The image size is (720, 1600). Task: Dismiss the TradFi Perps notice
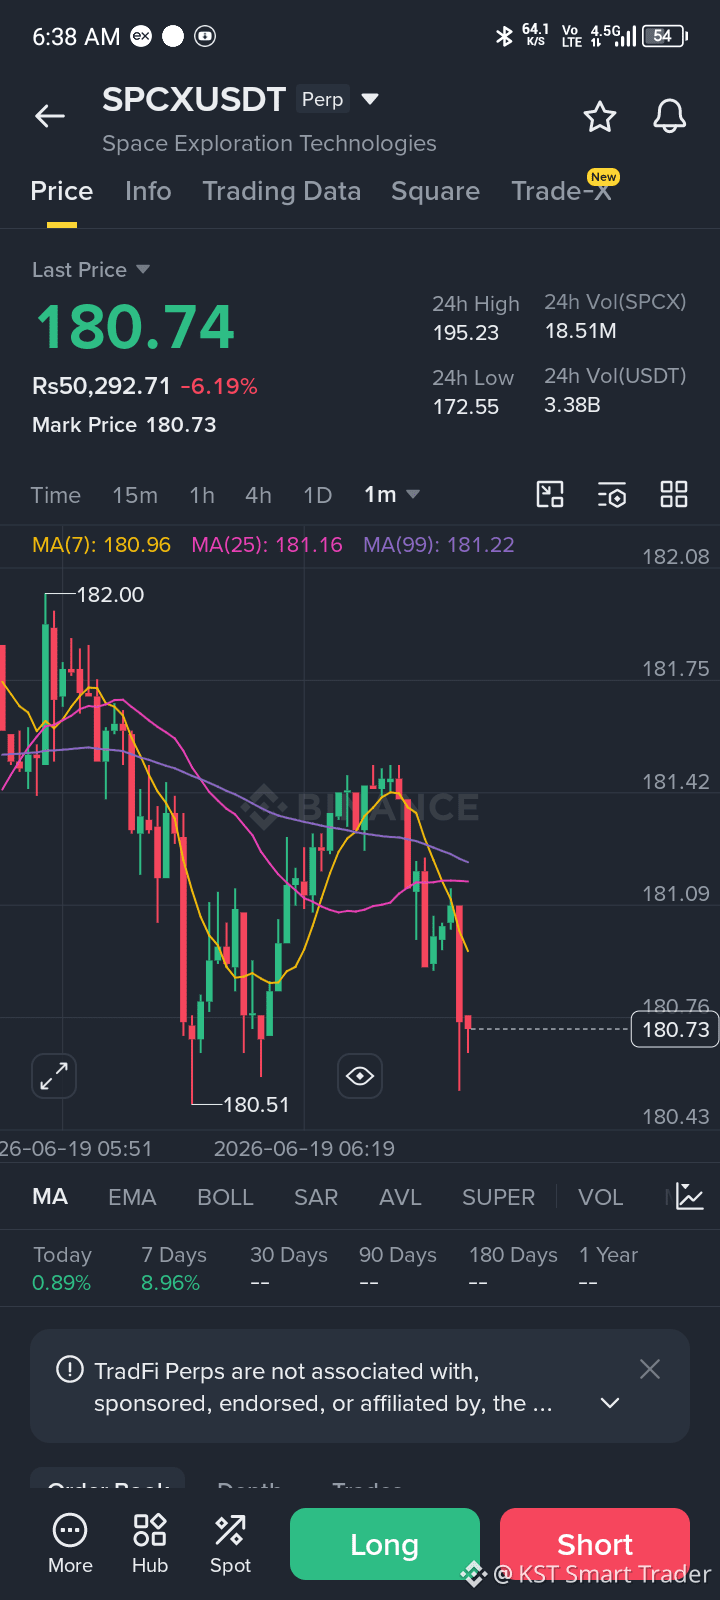click(x=650, y=1369)
